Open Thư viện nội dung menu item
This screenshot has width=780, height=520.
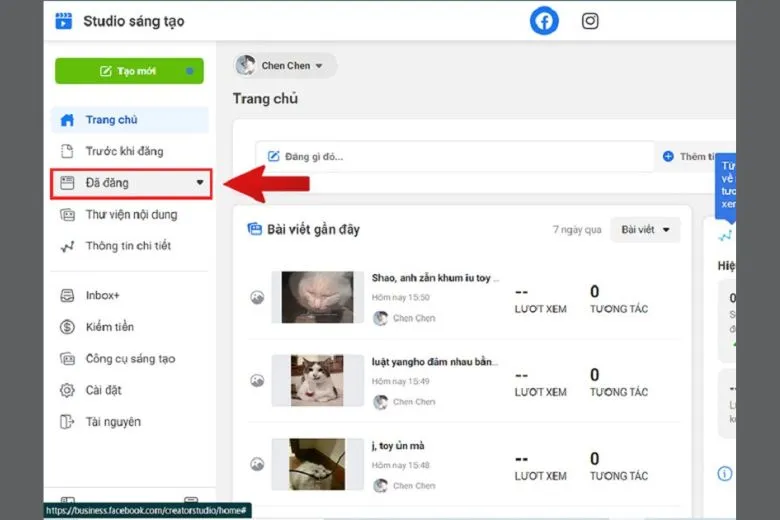point(131,214)
